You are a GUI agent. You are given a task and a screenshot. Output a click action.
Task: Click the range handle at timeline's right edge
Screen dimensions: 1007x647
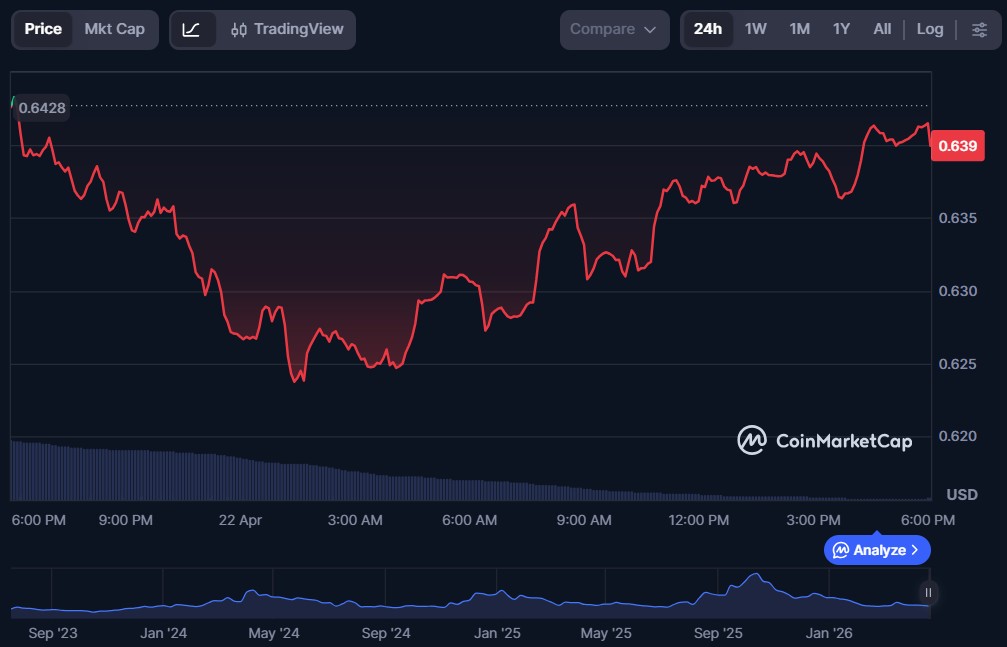click(x=928, y=593)
